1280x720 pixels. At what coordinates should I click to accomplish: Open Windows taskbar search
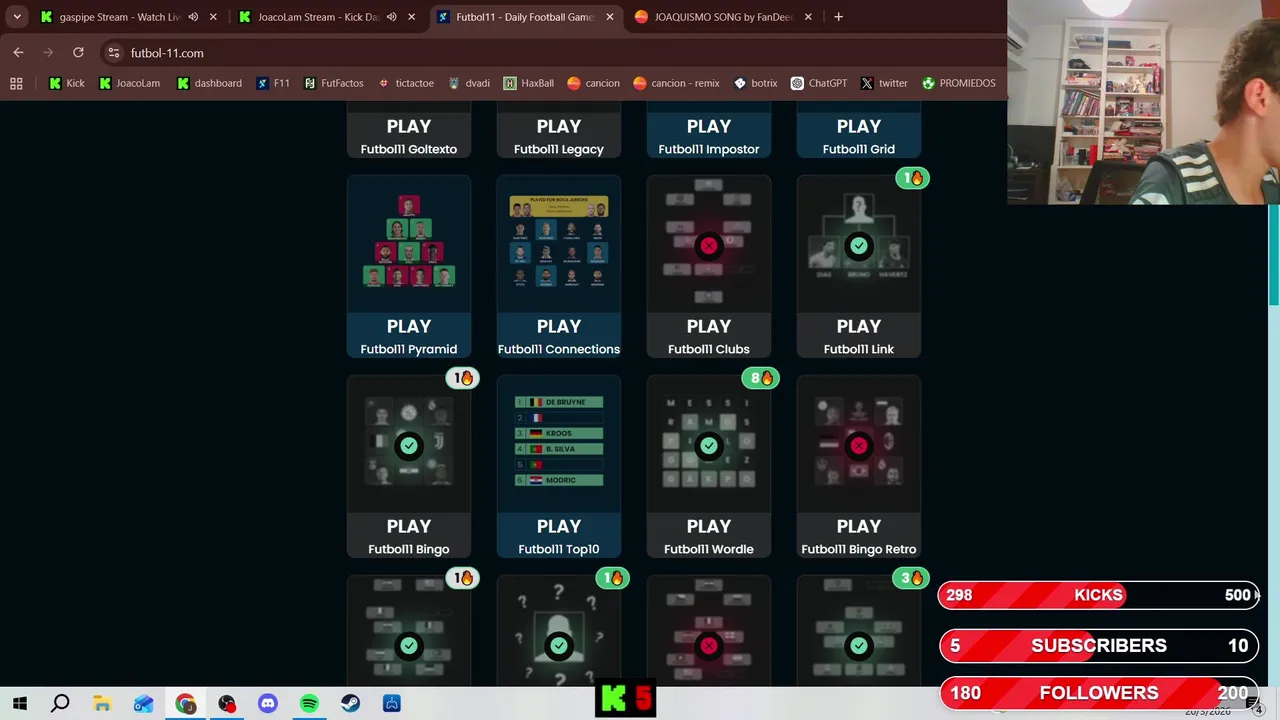(60, 704)
